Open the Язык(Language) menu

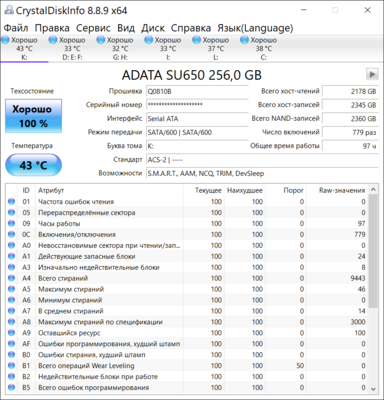pos(255,28)
